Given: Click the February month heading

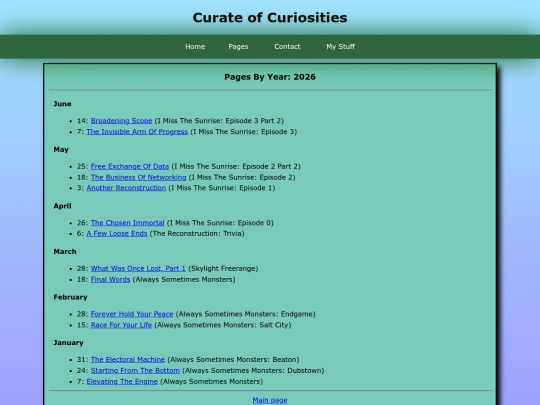Looking at the screenshot, I should pos(70,297).
